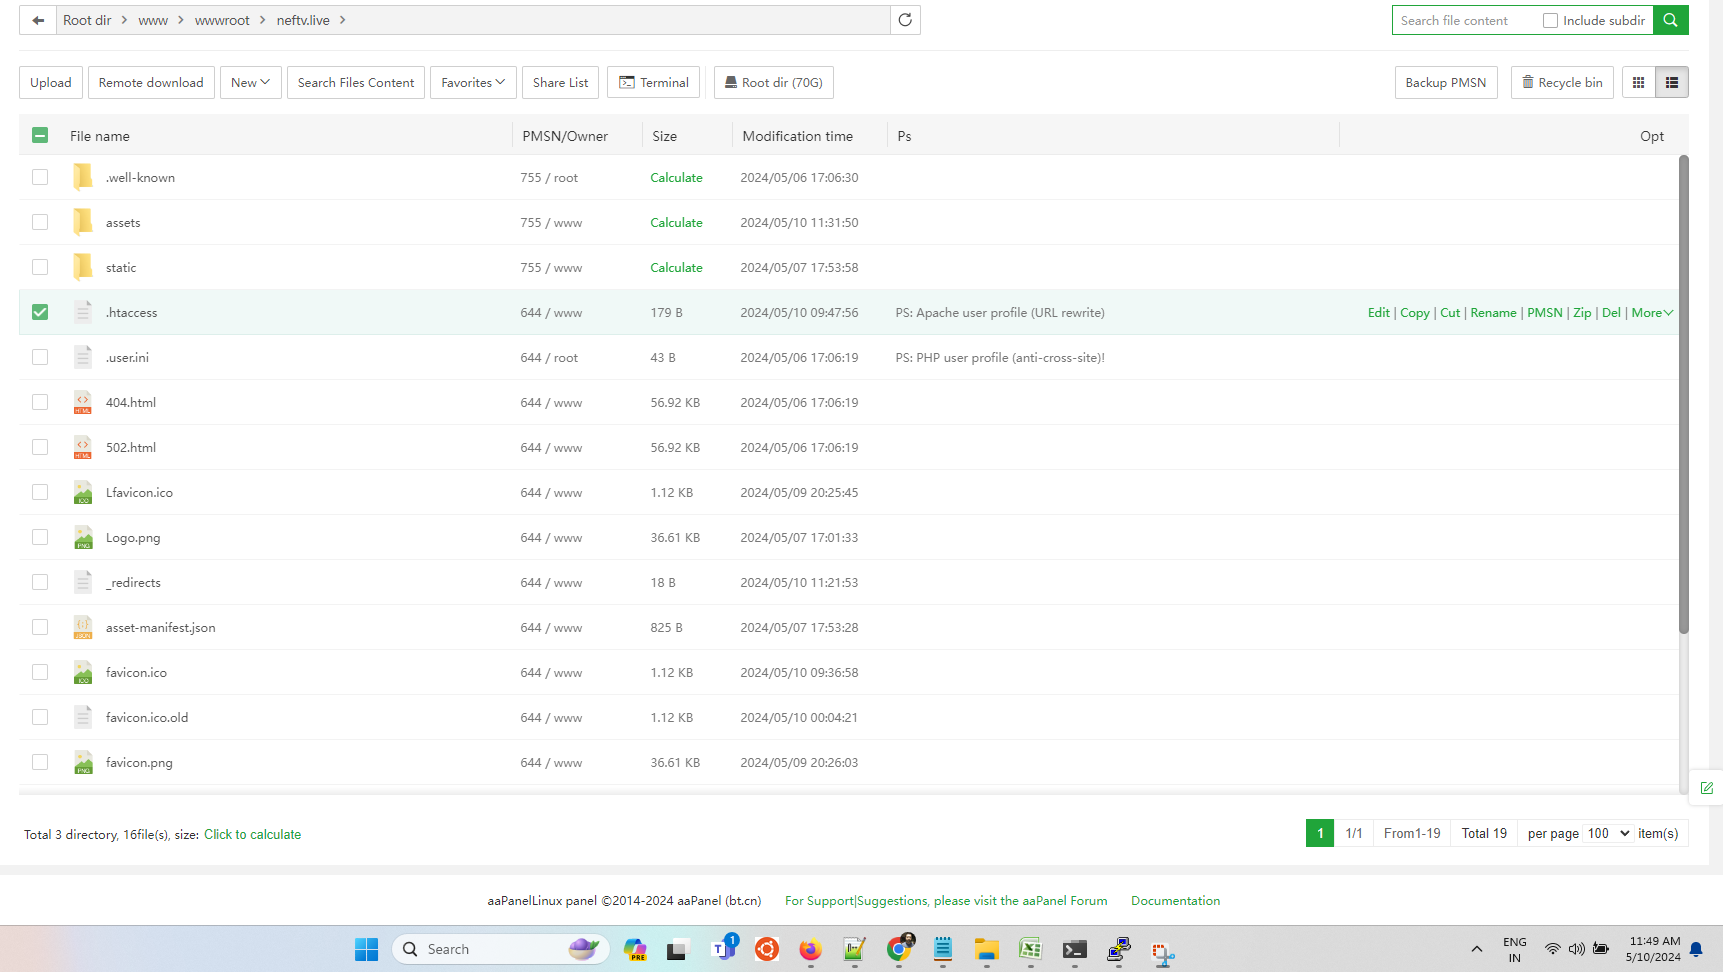
Task: Open Firefox from the taskbar
Action: pos(810,949)
